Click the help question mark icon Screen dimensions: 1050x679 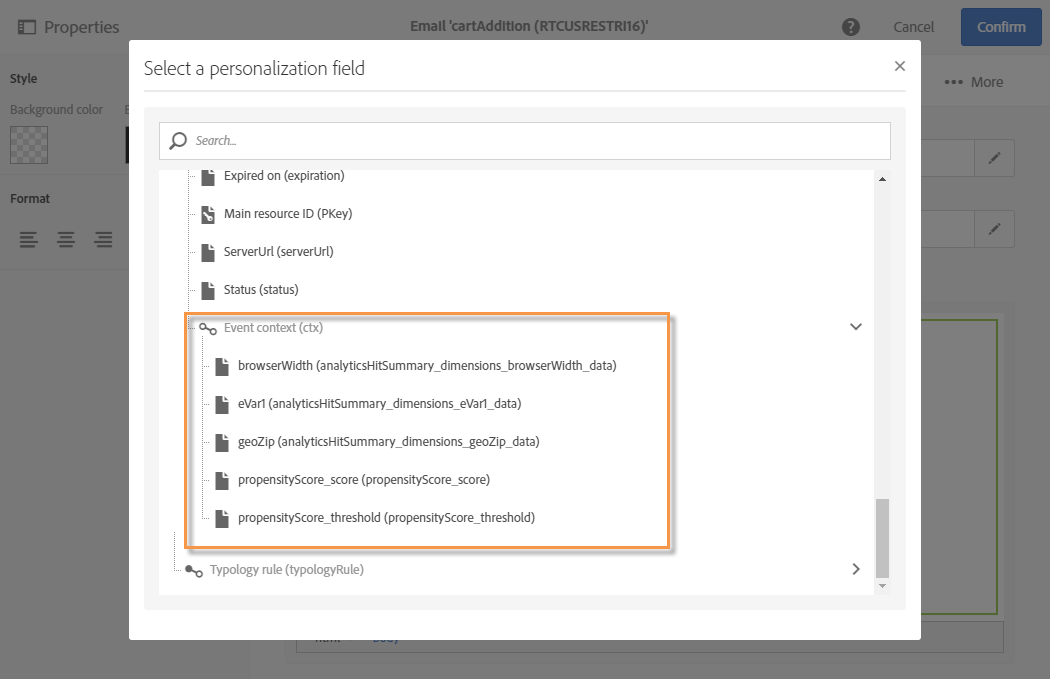click(x=851, y=27)
